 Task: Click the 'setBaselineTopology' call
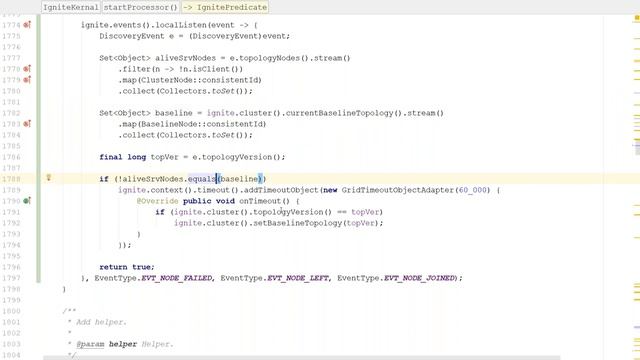click(297, 223)
